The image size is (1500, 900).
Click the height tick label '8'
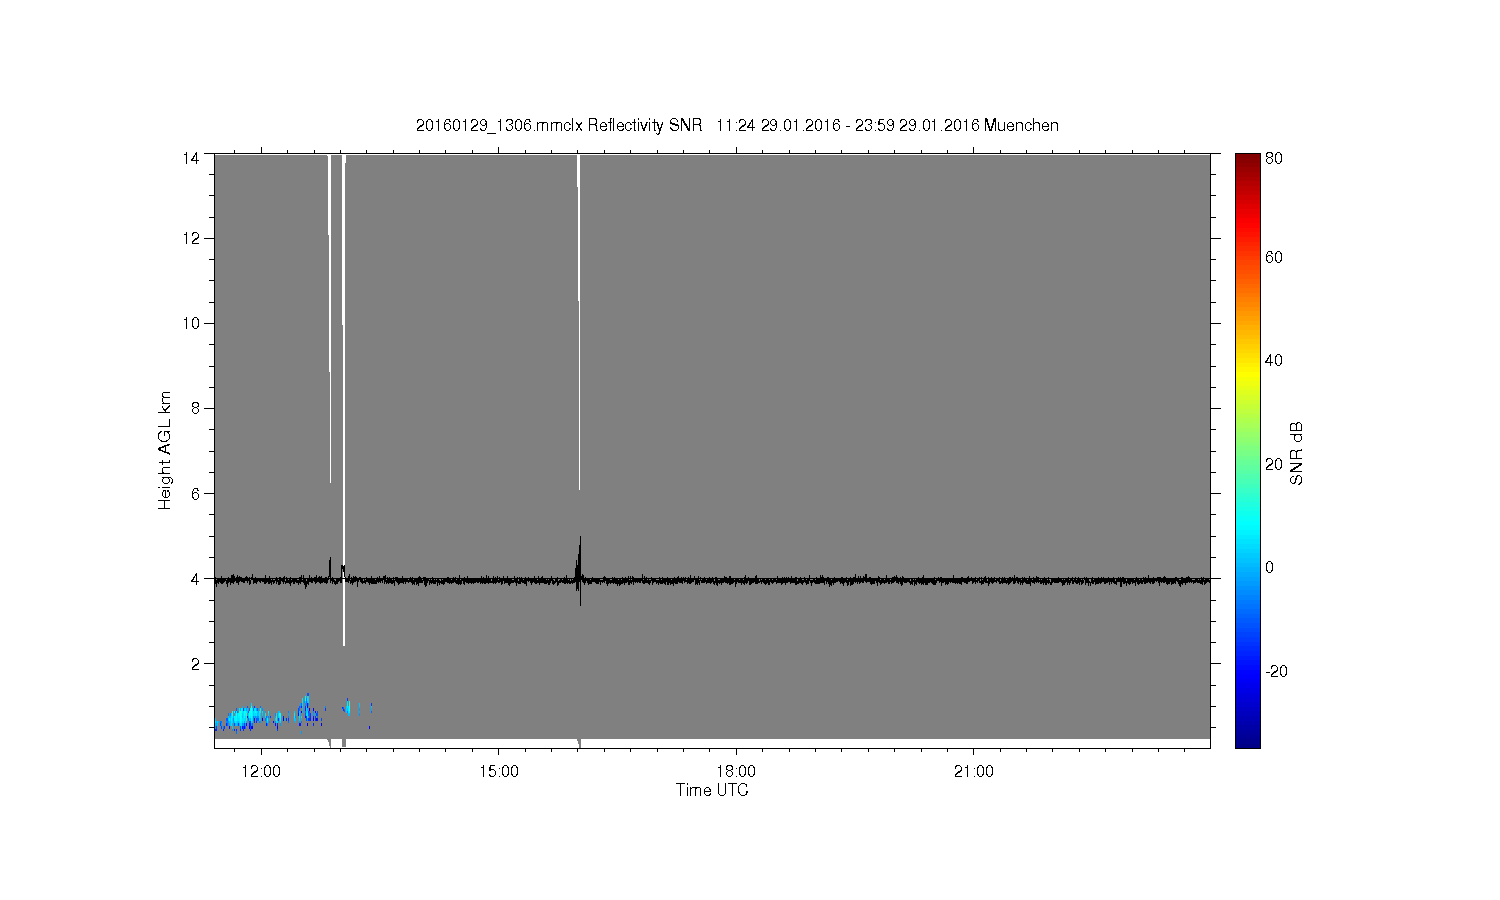pyautogui.click(x=195, y=408)
